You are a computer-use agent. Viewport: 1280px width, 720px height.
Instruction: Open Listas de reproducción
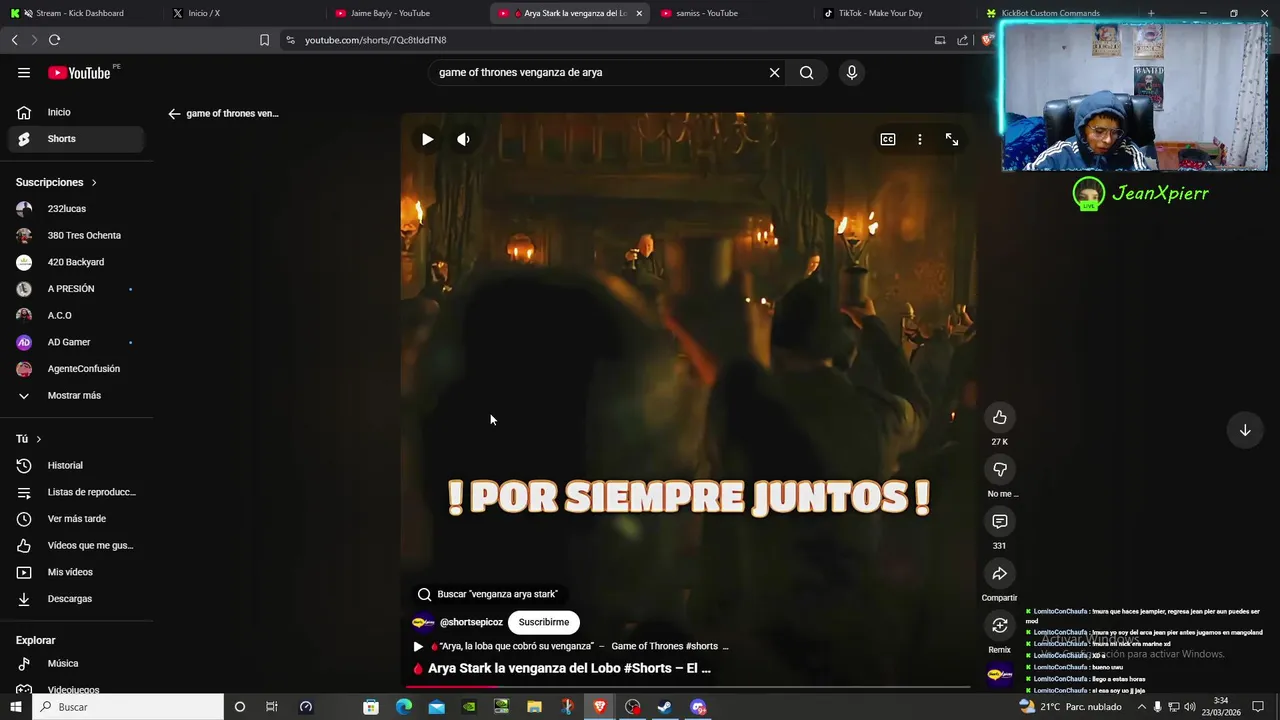pos(76,492)
